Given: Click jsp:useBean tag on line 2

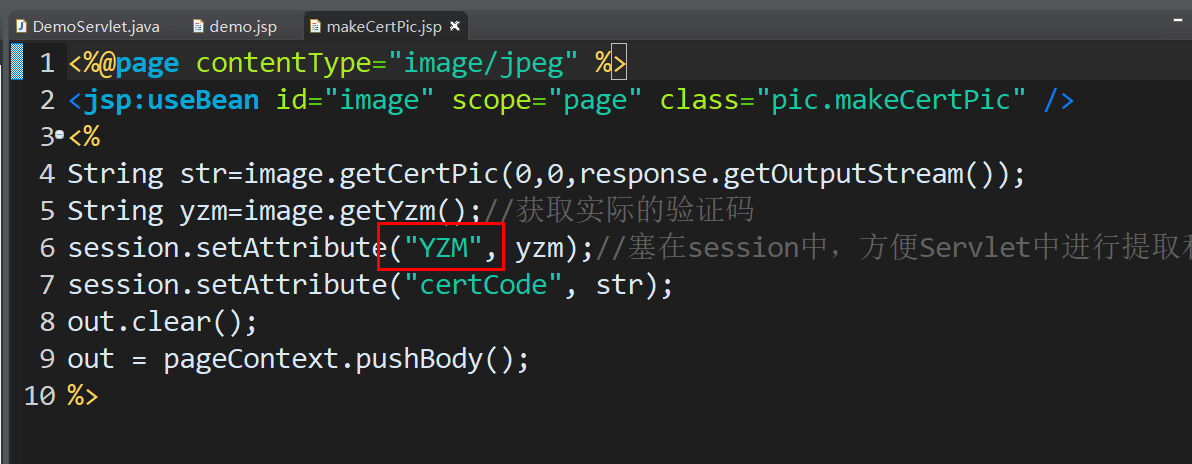Looking at the screenshot, I should [172, 100].
